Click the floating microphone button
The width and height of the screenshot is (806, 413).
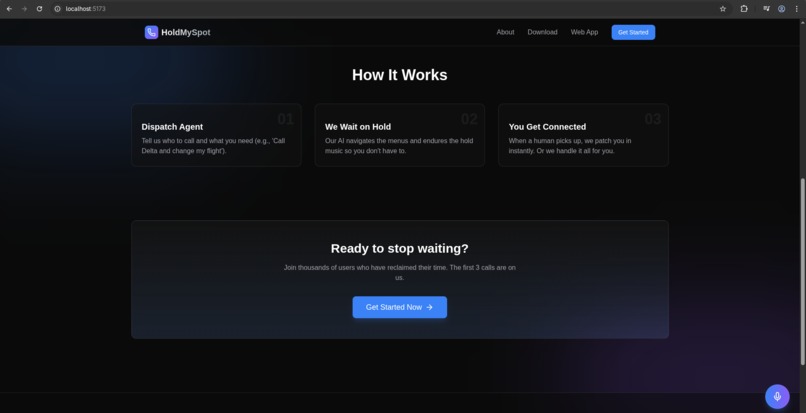(x=777, y=397)
